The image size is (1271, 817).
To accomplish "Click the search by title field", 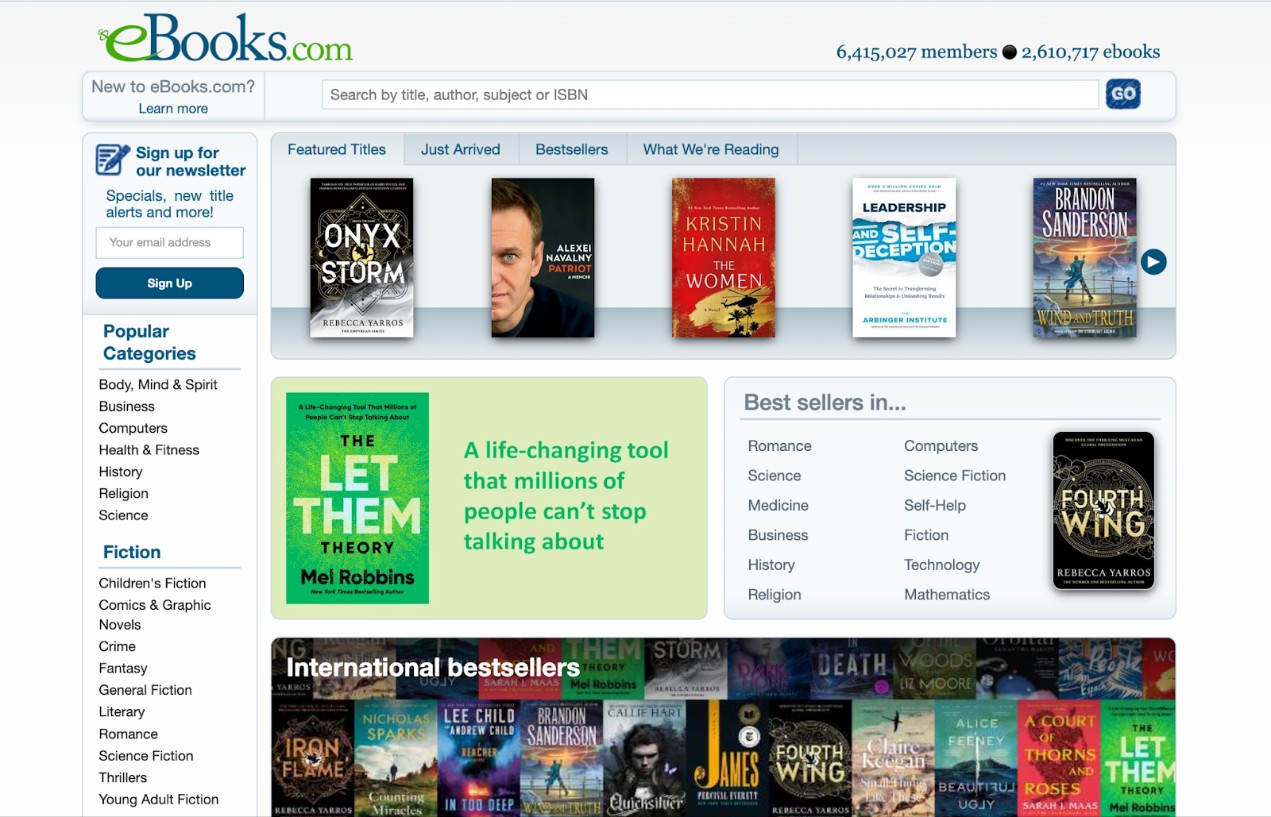I will 710,95.
